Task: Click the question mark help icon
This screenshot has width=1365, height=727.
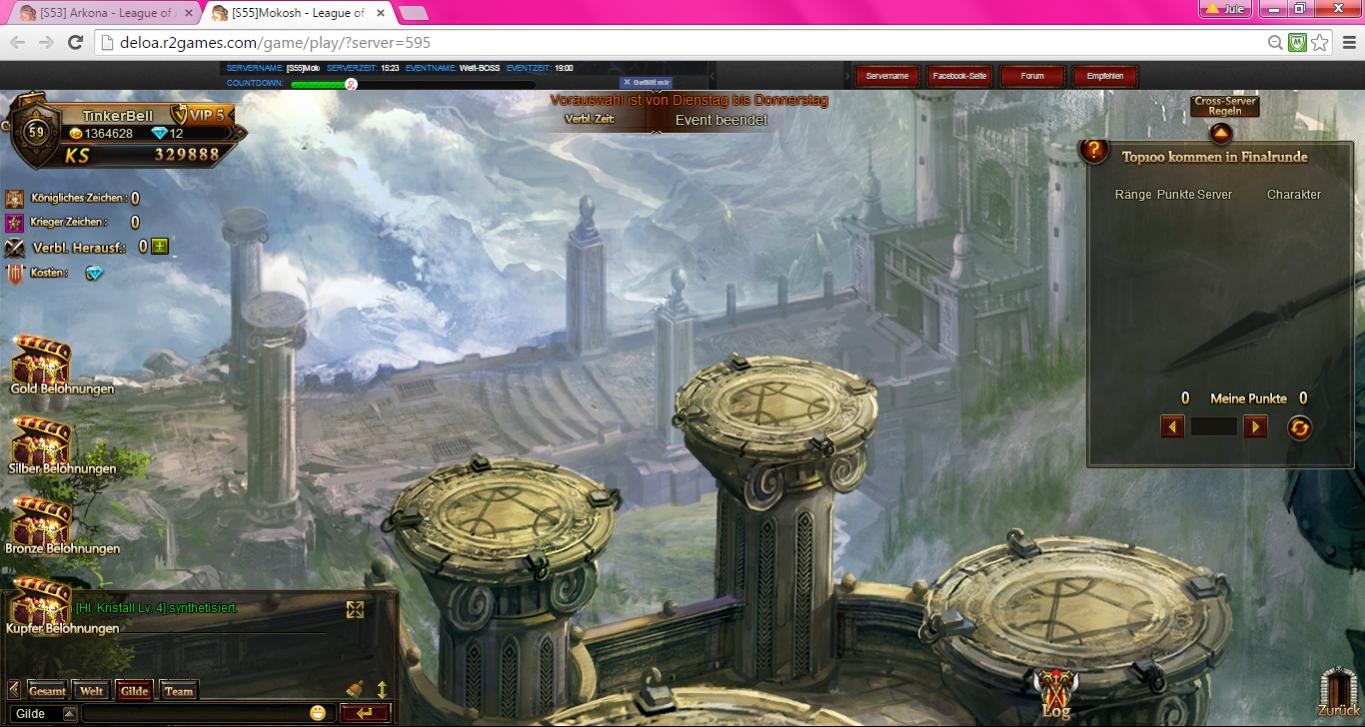Action: [1094, 151]
